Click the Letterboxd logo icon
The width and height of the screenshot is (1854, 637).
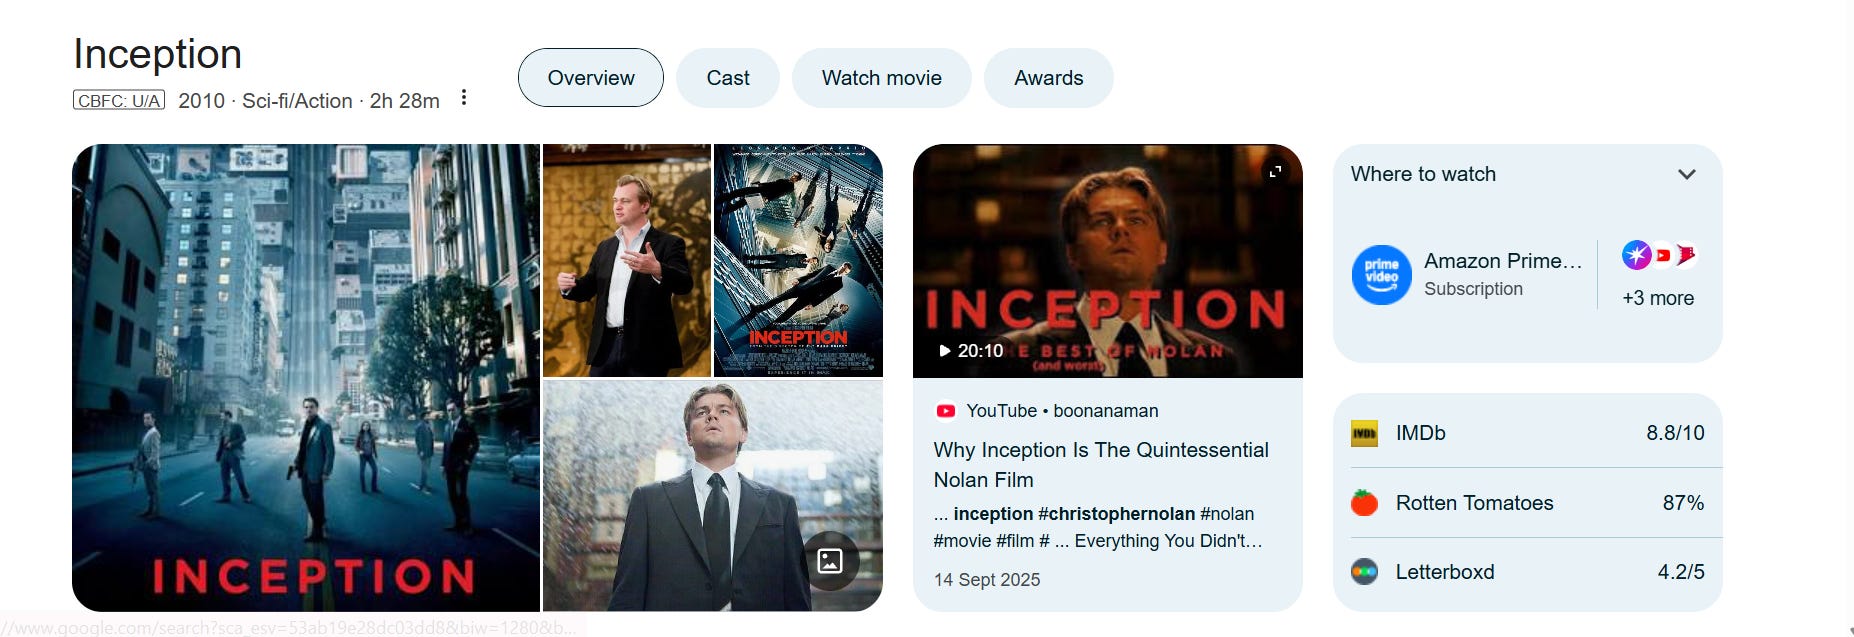1364,572
